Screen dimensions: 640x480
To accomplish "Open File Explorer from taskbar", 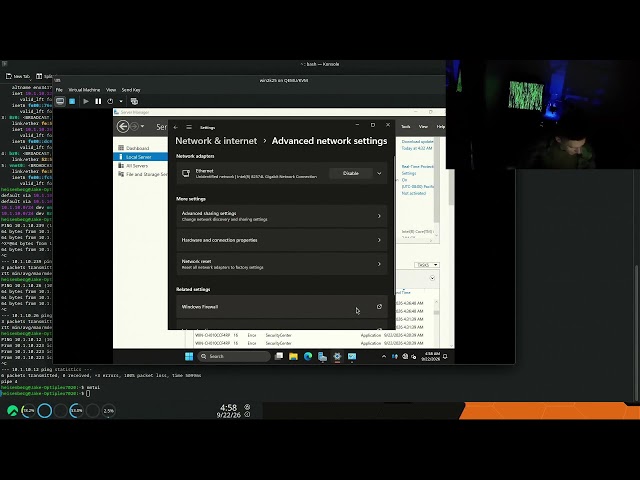I will click(x=293, y=356).
